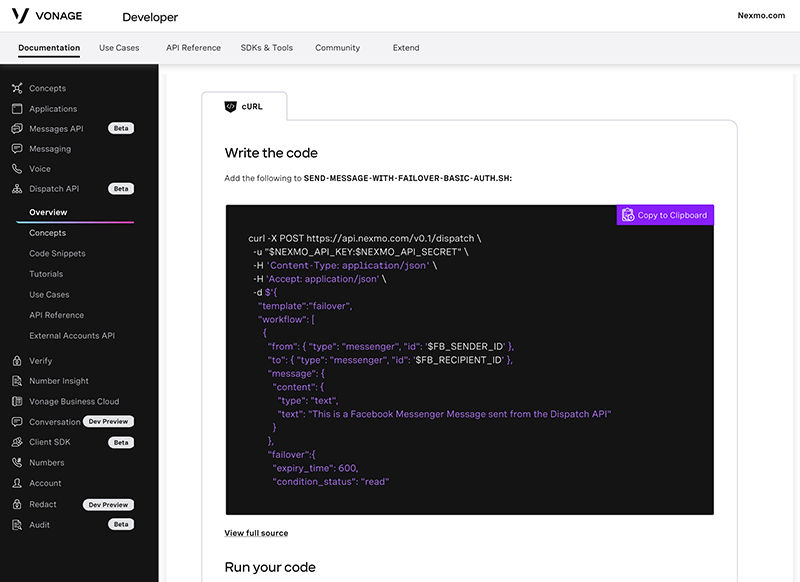The height and width of the screenshot is (582, 800).
Task: Open Number Insight via its sidebar icon
Action: 18,380
